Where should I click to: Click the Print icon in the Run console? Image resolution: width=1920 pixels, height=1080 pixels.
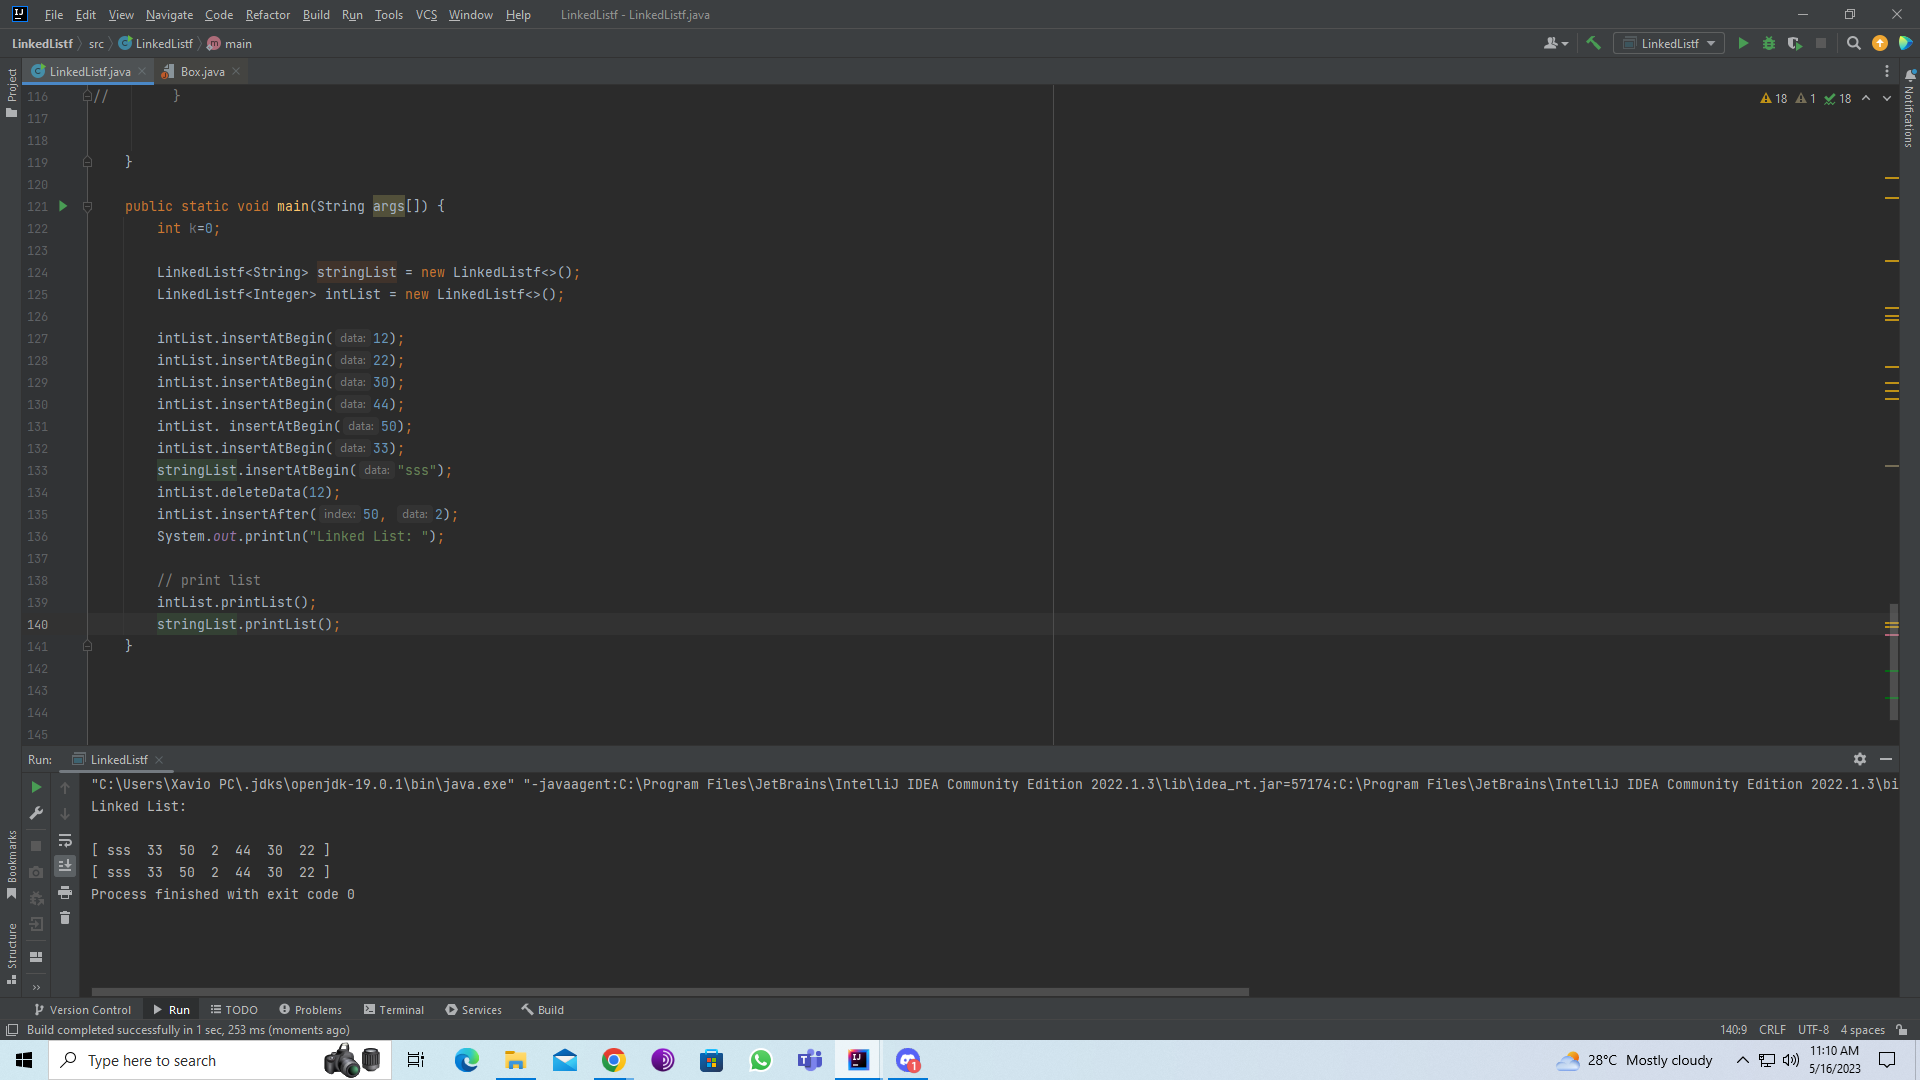(65, 892)
